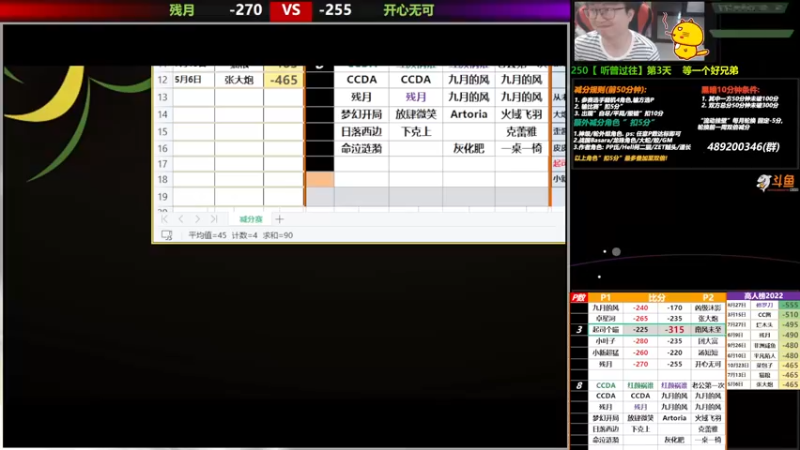
Task: Click the status bar macro icon
Action: click(166, 235)
